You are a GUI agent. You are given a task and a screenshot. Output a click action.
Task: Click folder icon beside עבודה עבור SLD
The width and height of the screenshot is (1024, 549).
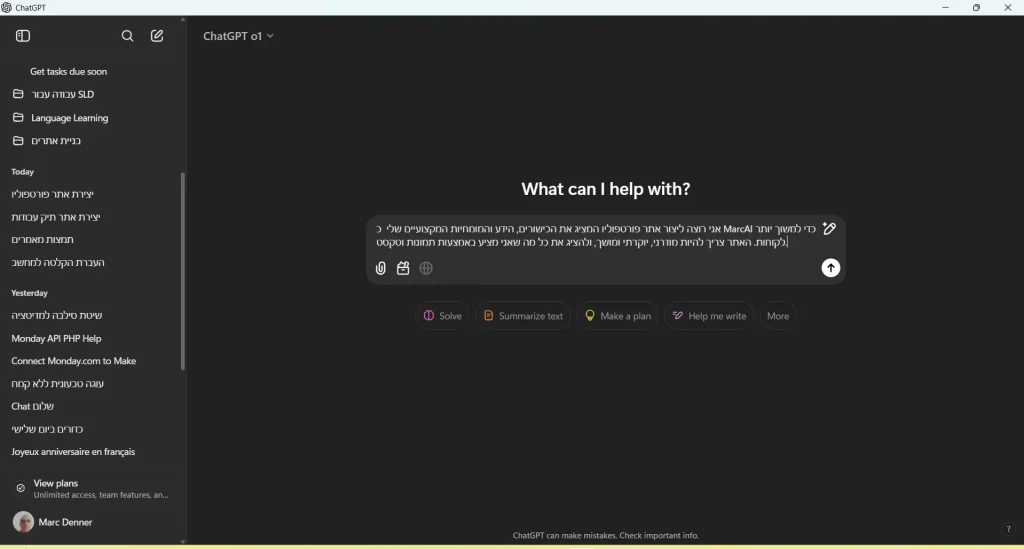[18, 94]
